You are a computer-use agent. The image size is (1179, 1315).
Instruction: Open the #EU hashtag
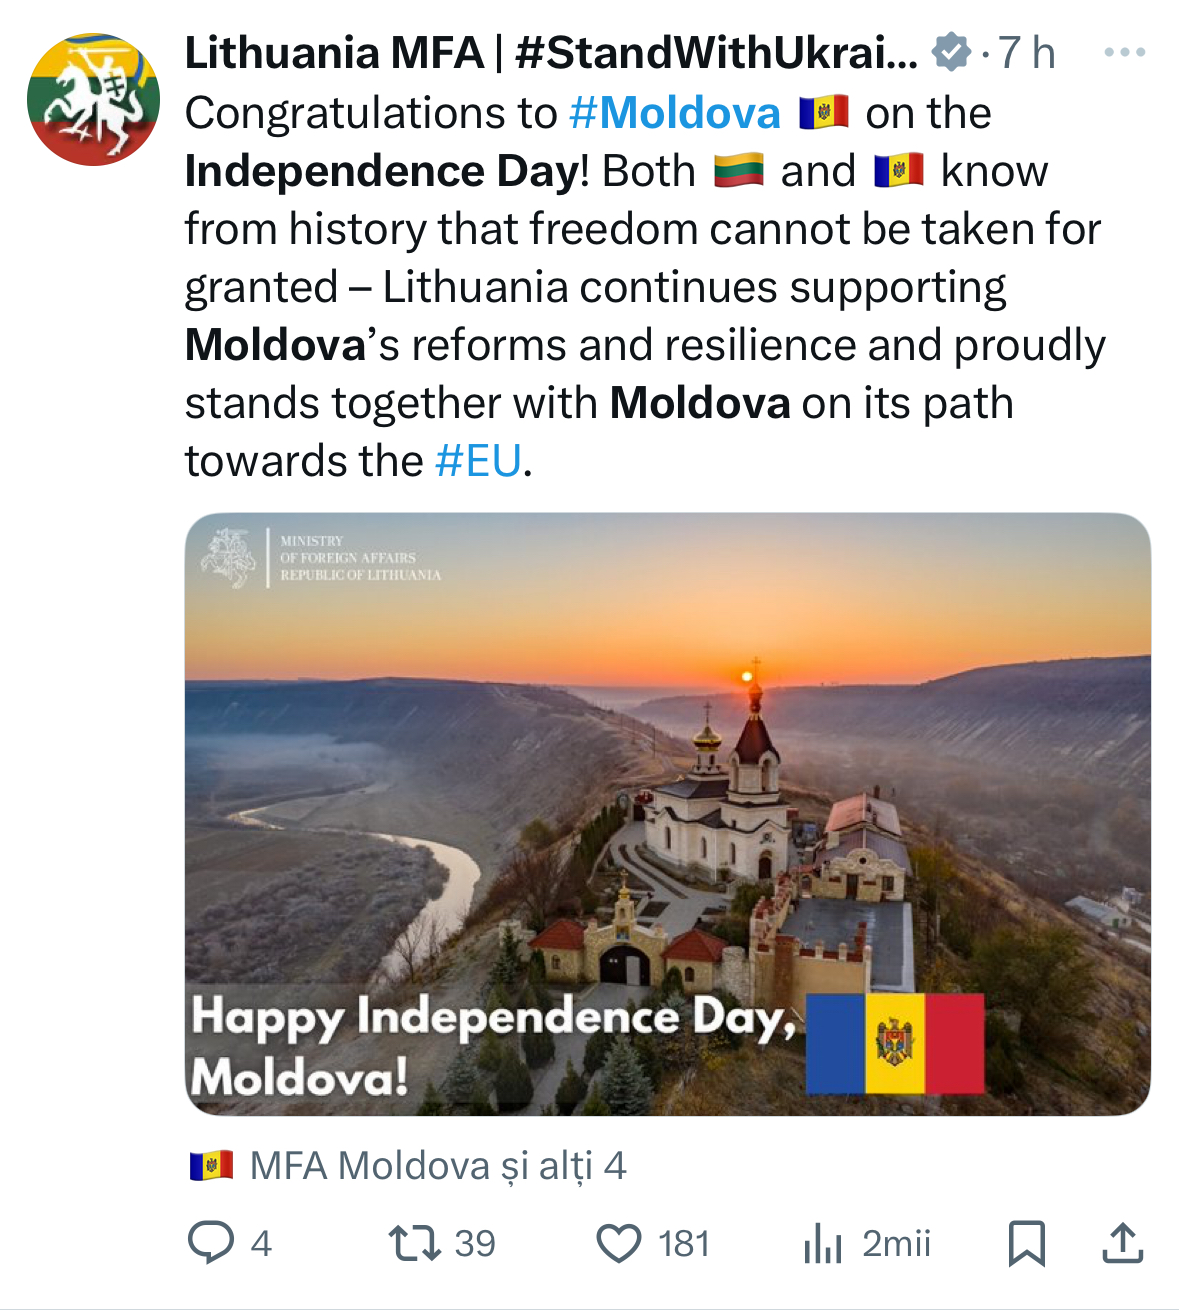(x=479, y=461)
